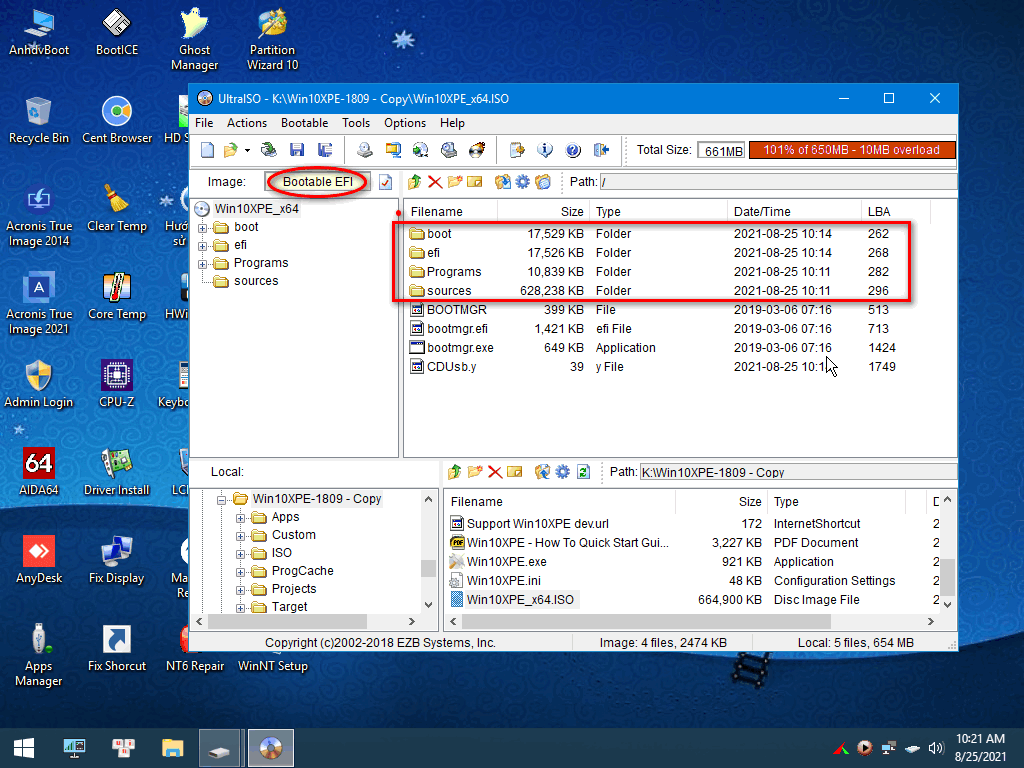This screenshot has width=1024, height=768.
Task: Click the Total Size 661MB field
Action: (721, 151)
